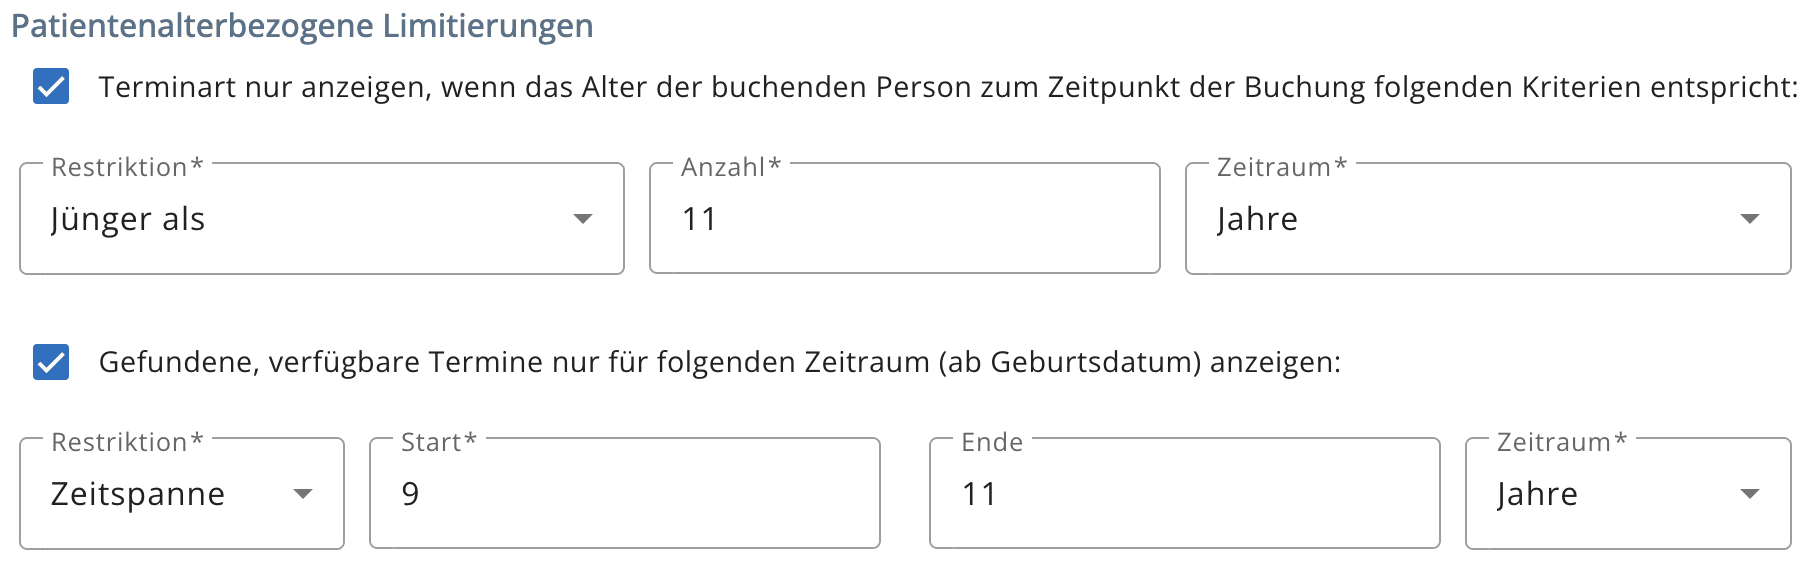Click the 'Patientenalterbezogene Limitierungen' section heading
This screenshot has height=572, width=1810.
(302, 26)
